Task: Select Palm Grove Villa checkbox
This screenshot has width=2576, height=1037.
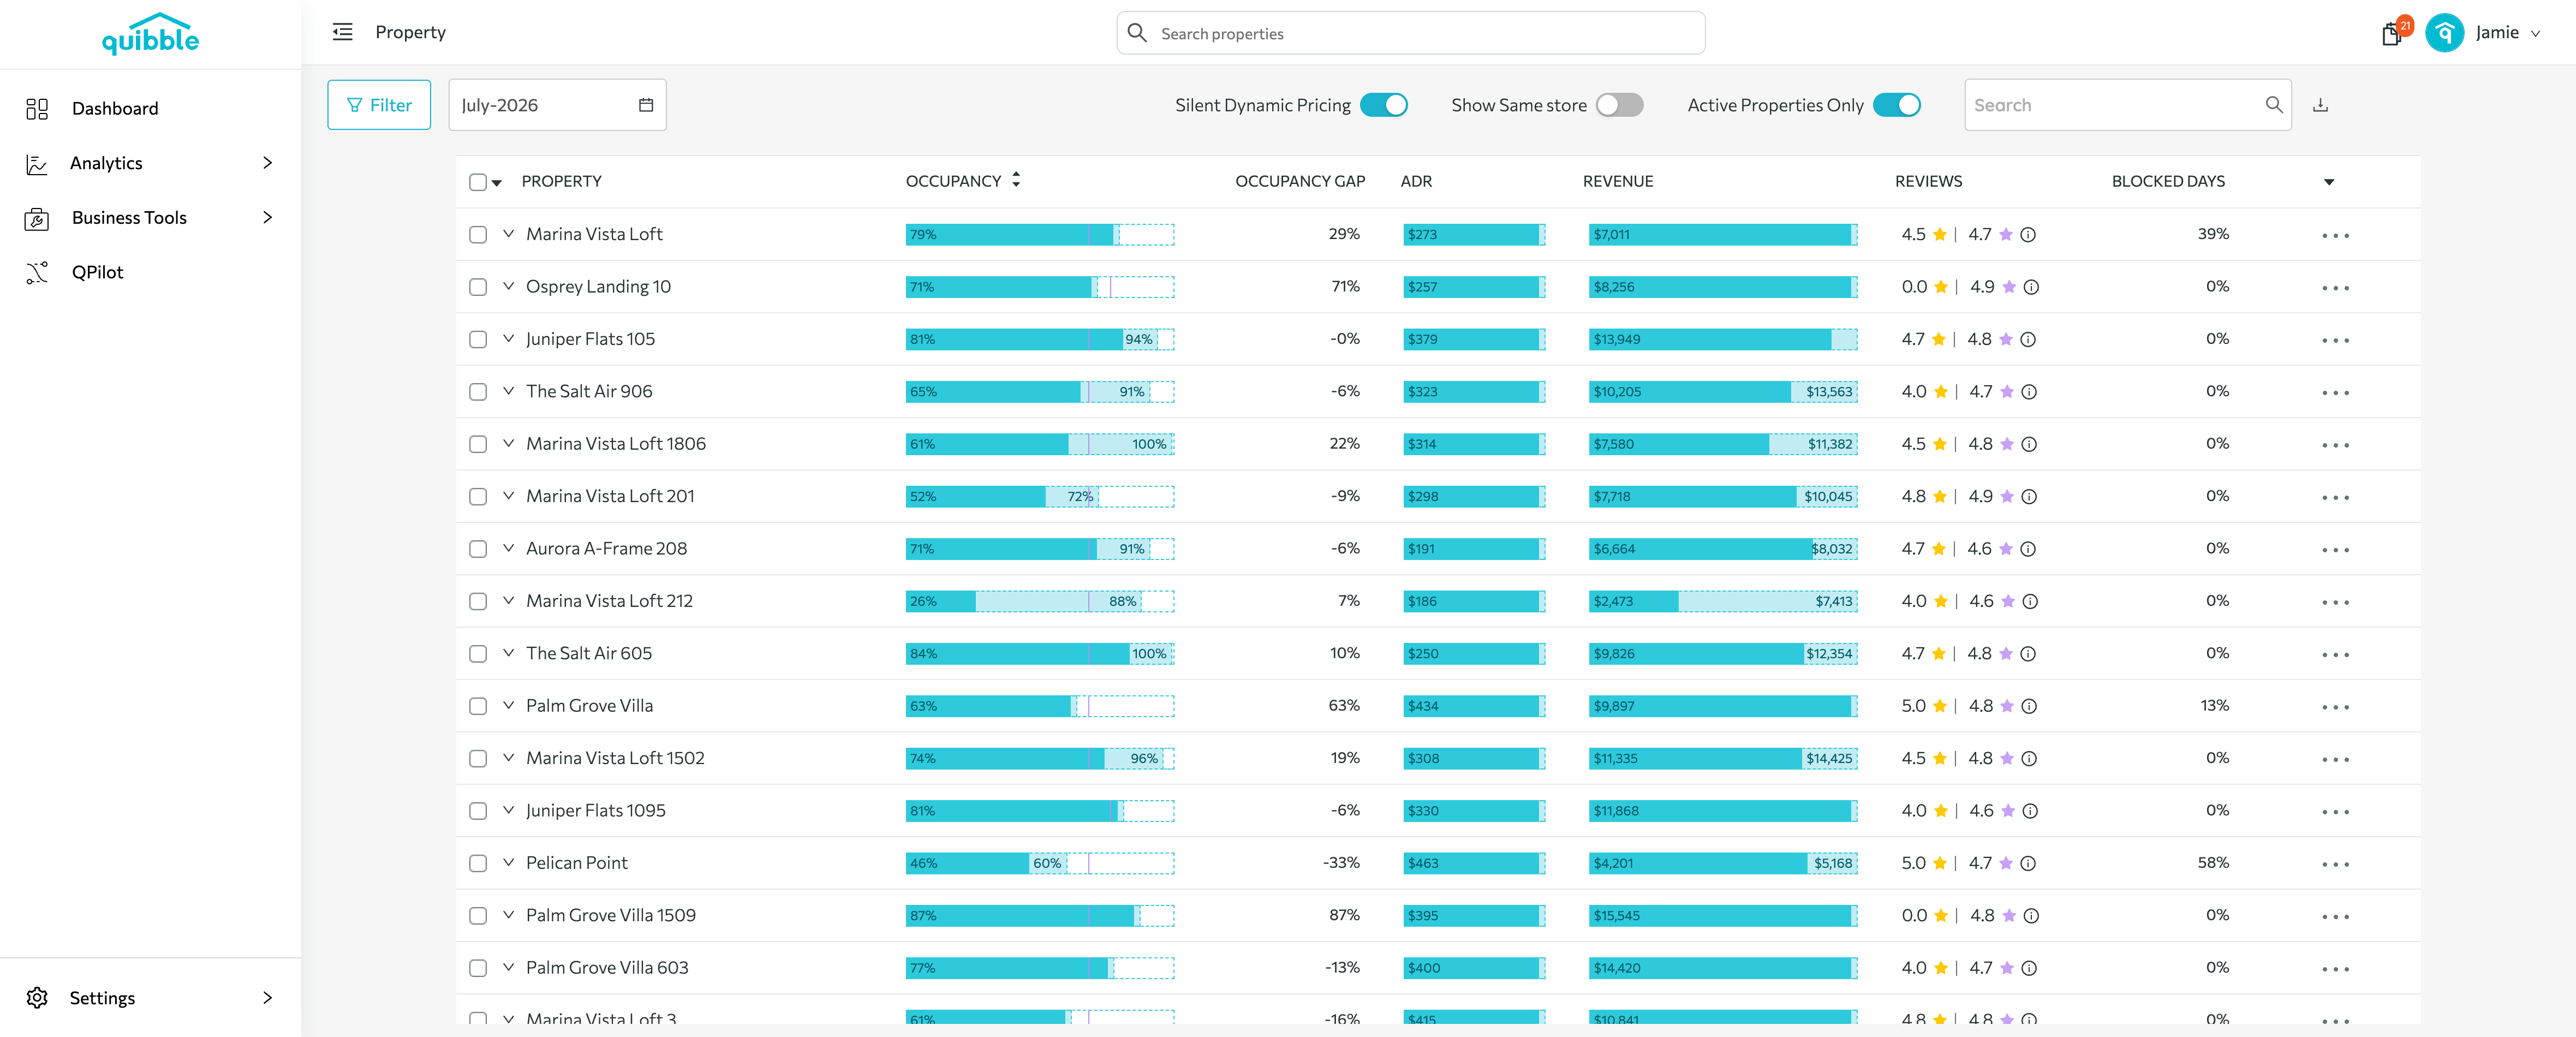Action: tap(478, 706)
